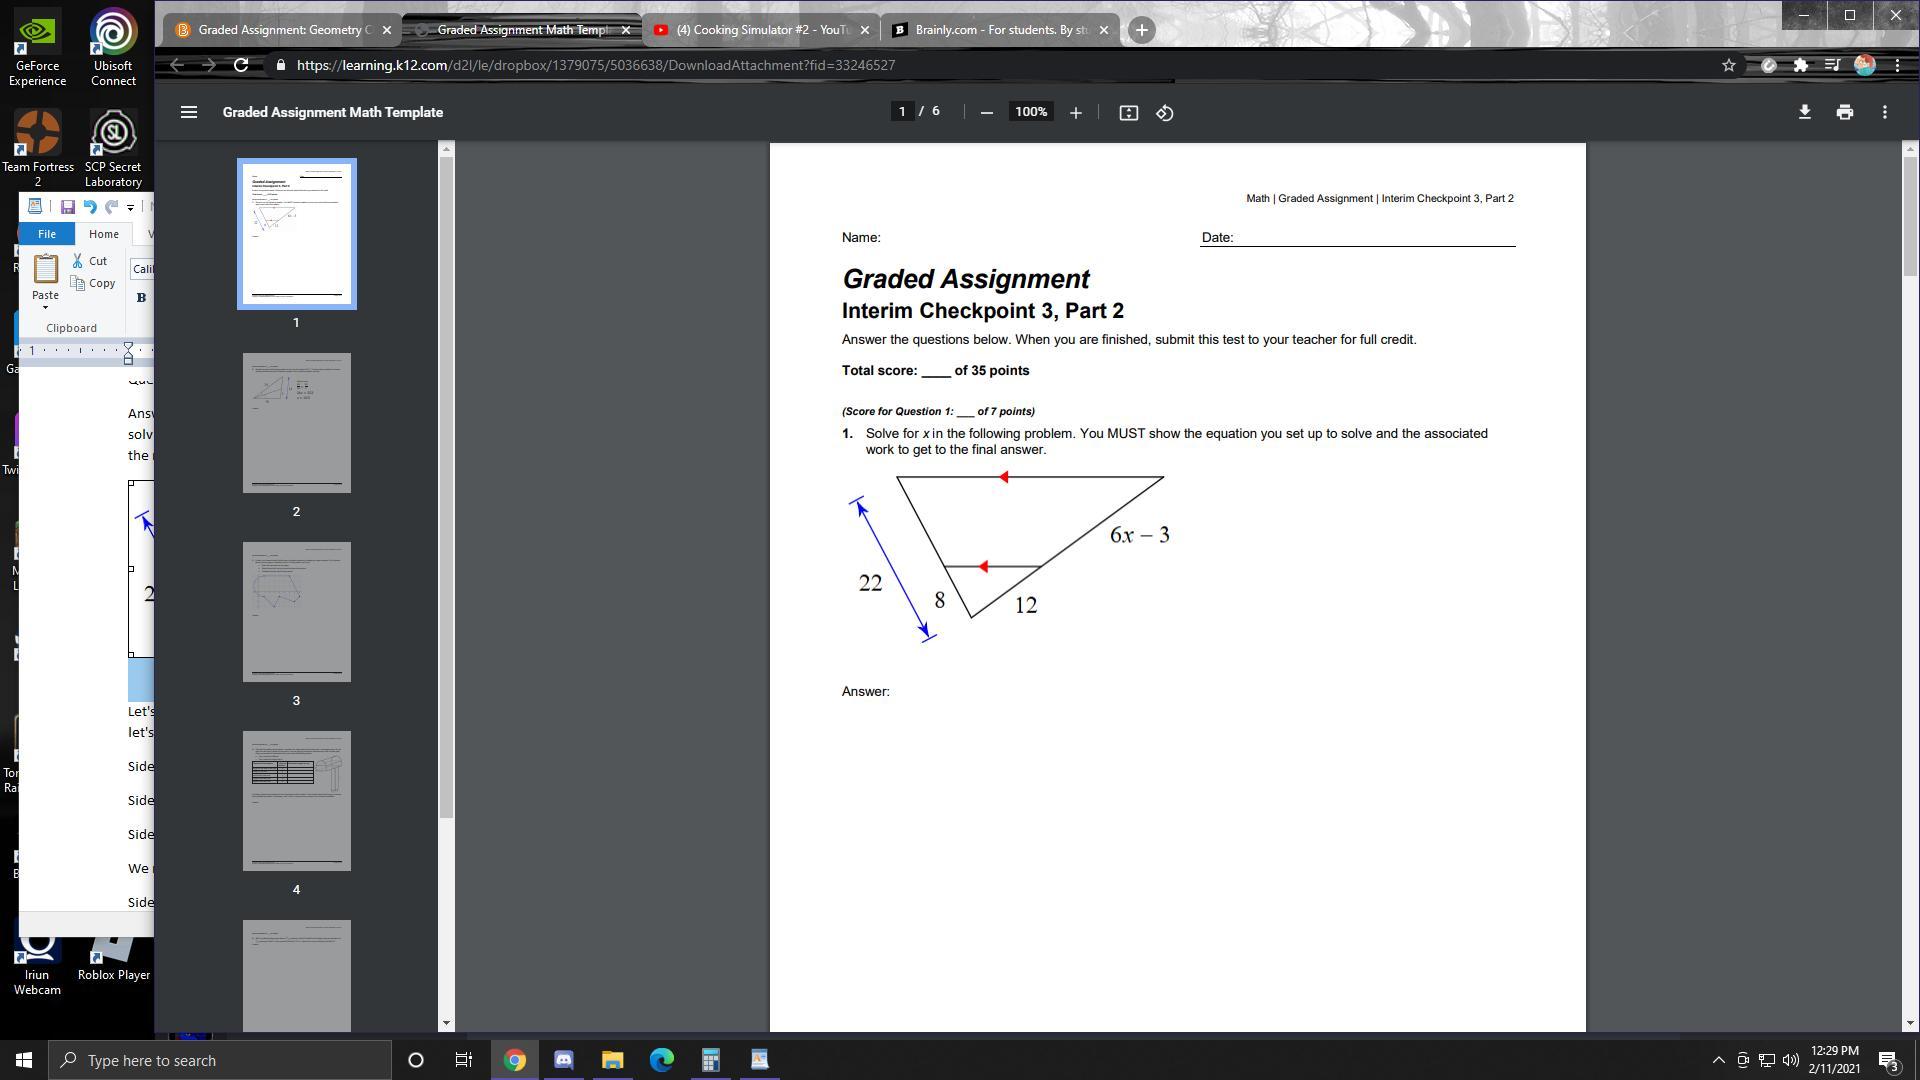The width and height of the screenshot is (1920, 1080).
Task: Zoom out of the PDF
Action: (986, 113)
